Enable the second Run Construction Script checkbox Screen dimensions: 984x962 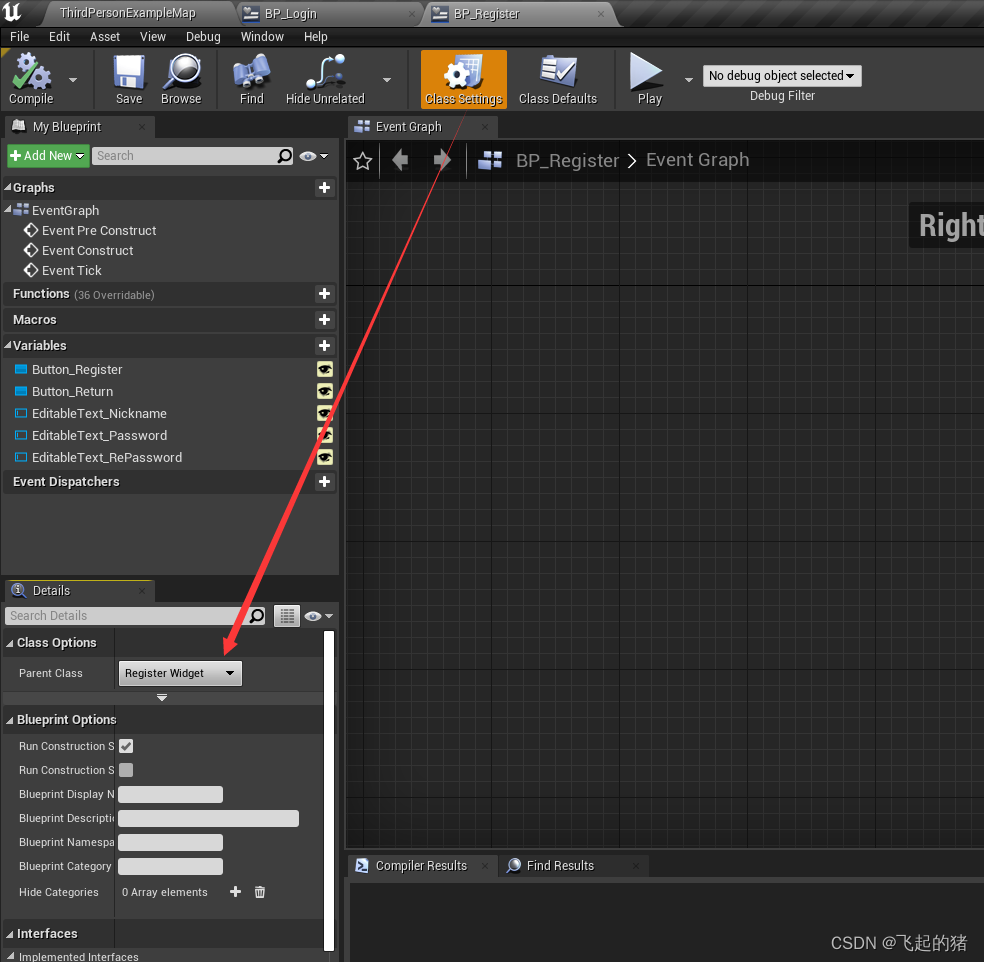coord(126,770)
